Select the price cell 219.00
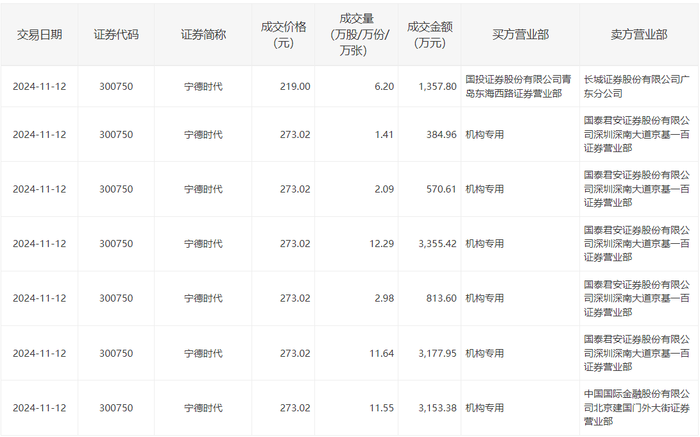Viewport: 700px width, 437px height. click(295, 87)
